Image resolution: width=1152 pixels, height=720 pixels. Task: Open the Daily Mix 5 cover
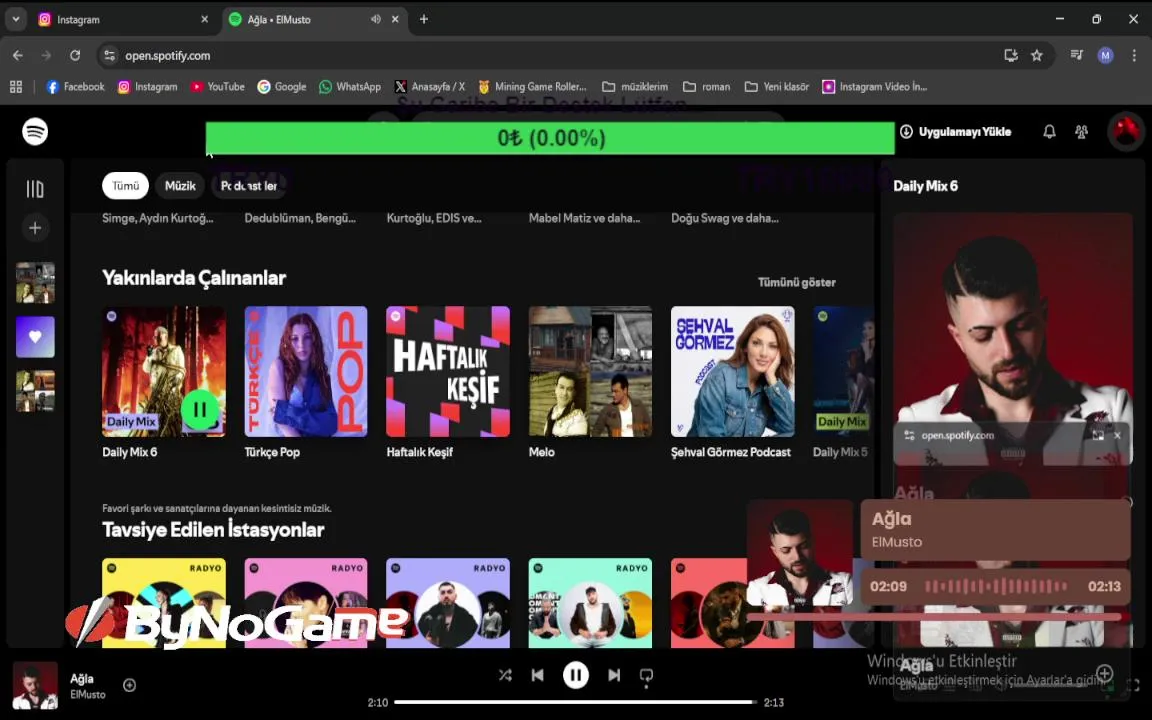tap(843, 372)
